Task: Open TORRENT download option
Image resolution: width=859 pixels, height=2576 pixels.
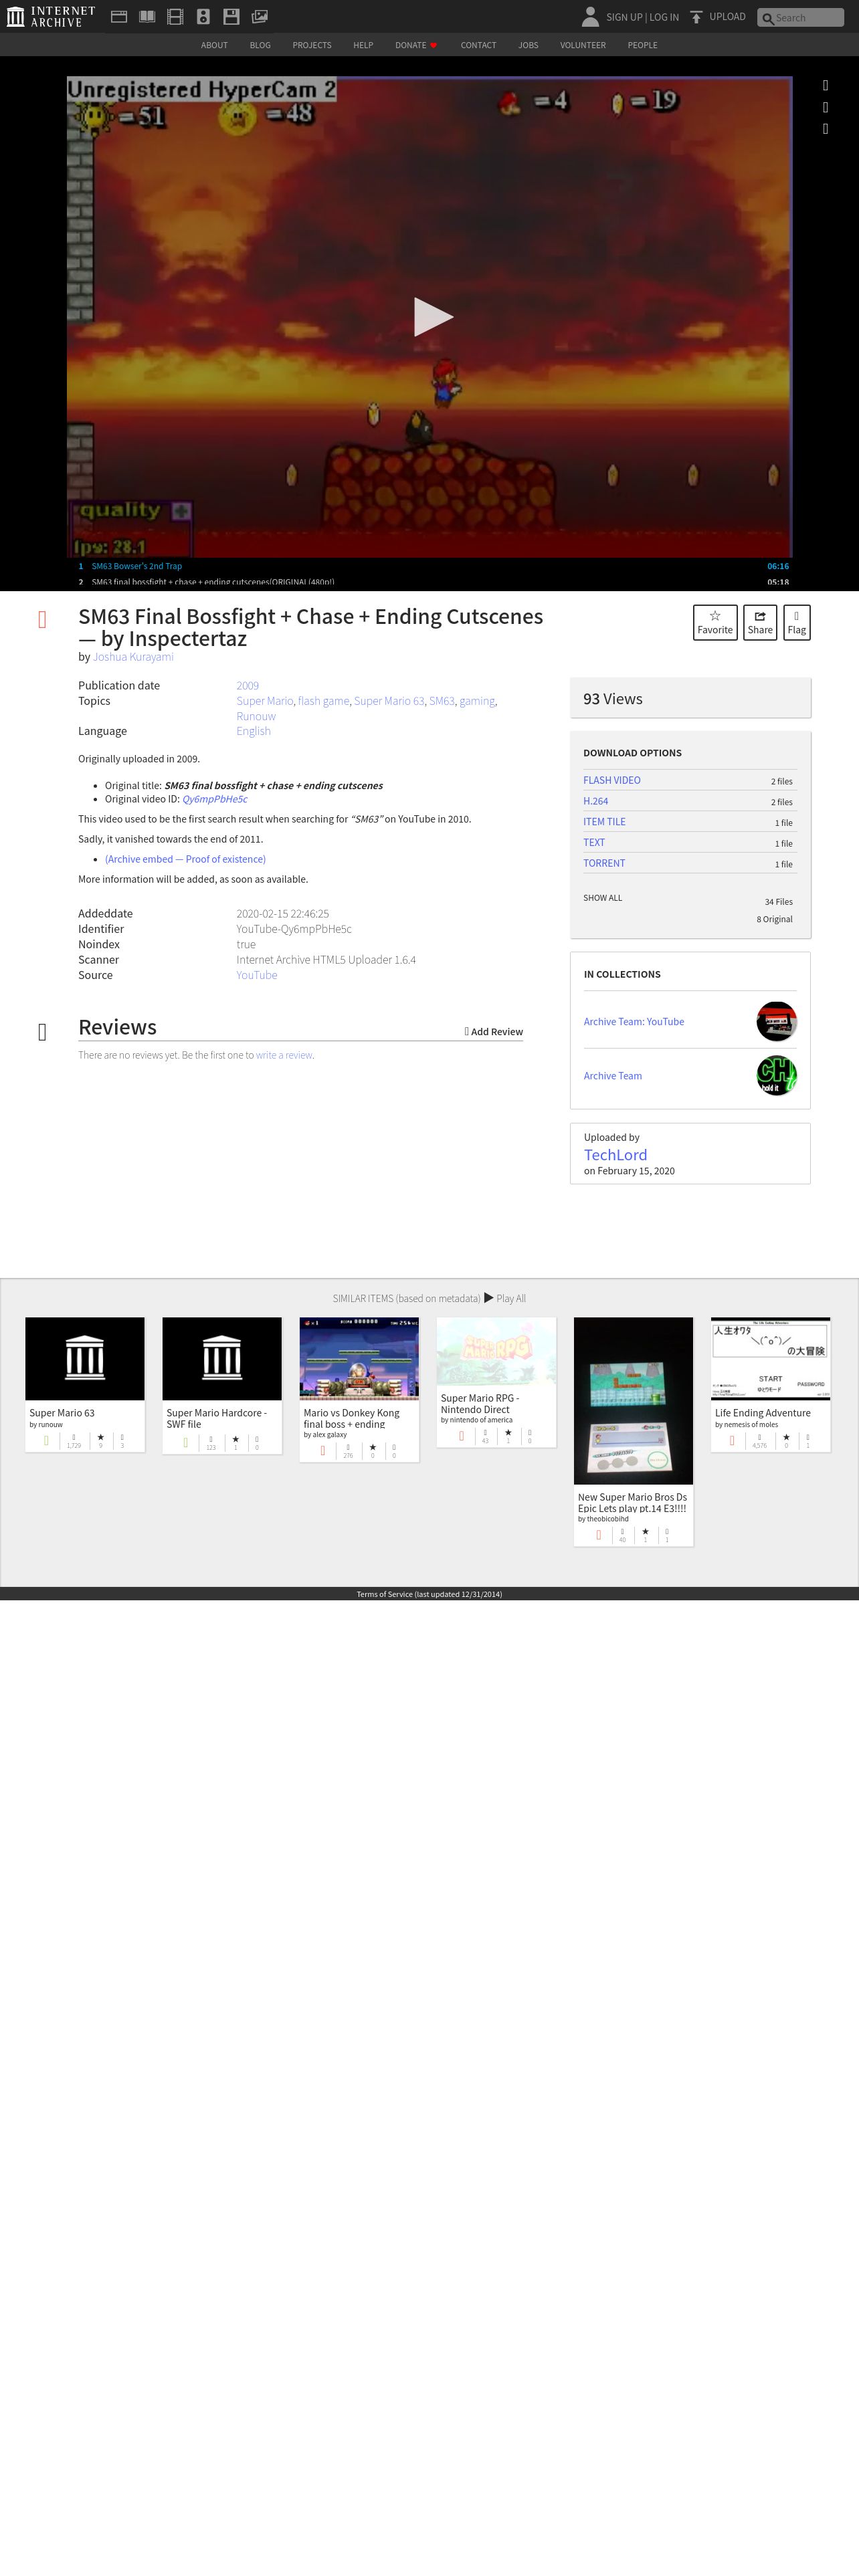Action: click(604, 863)
